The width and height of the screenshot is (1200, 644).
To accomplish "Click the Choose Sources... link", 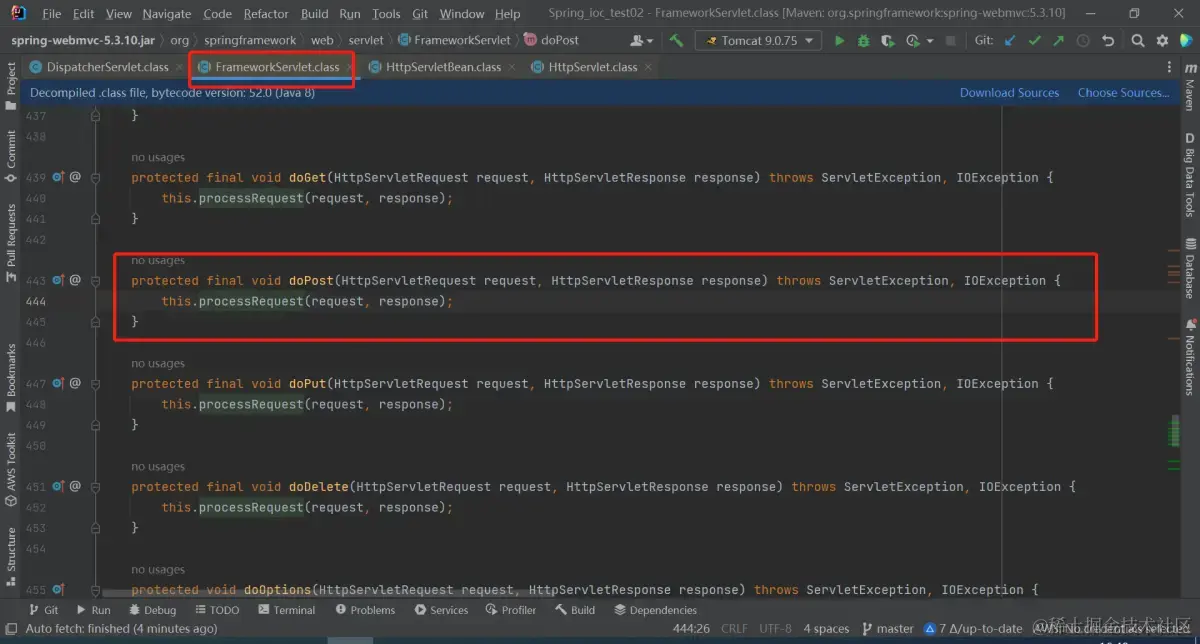I will tap(1123, 92).
